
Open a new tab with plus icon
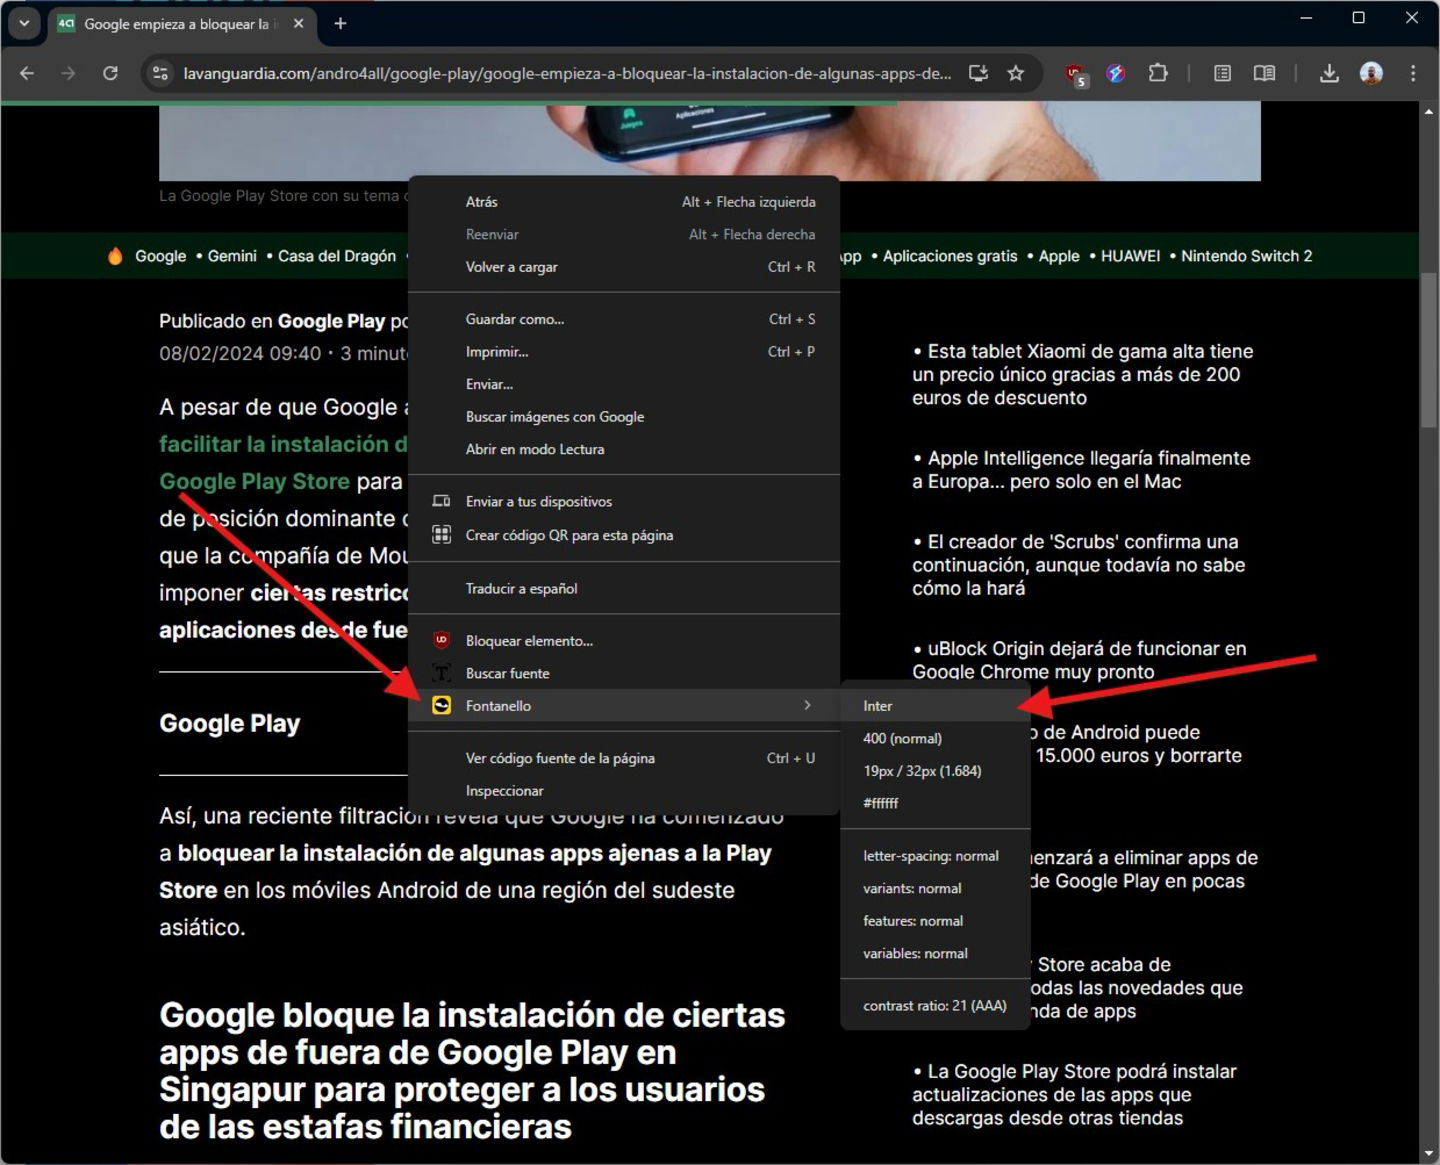click(340, 23)
